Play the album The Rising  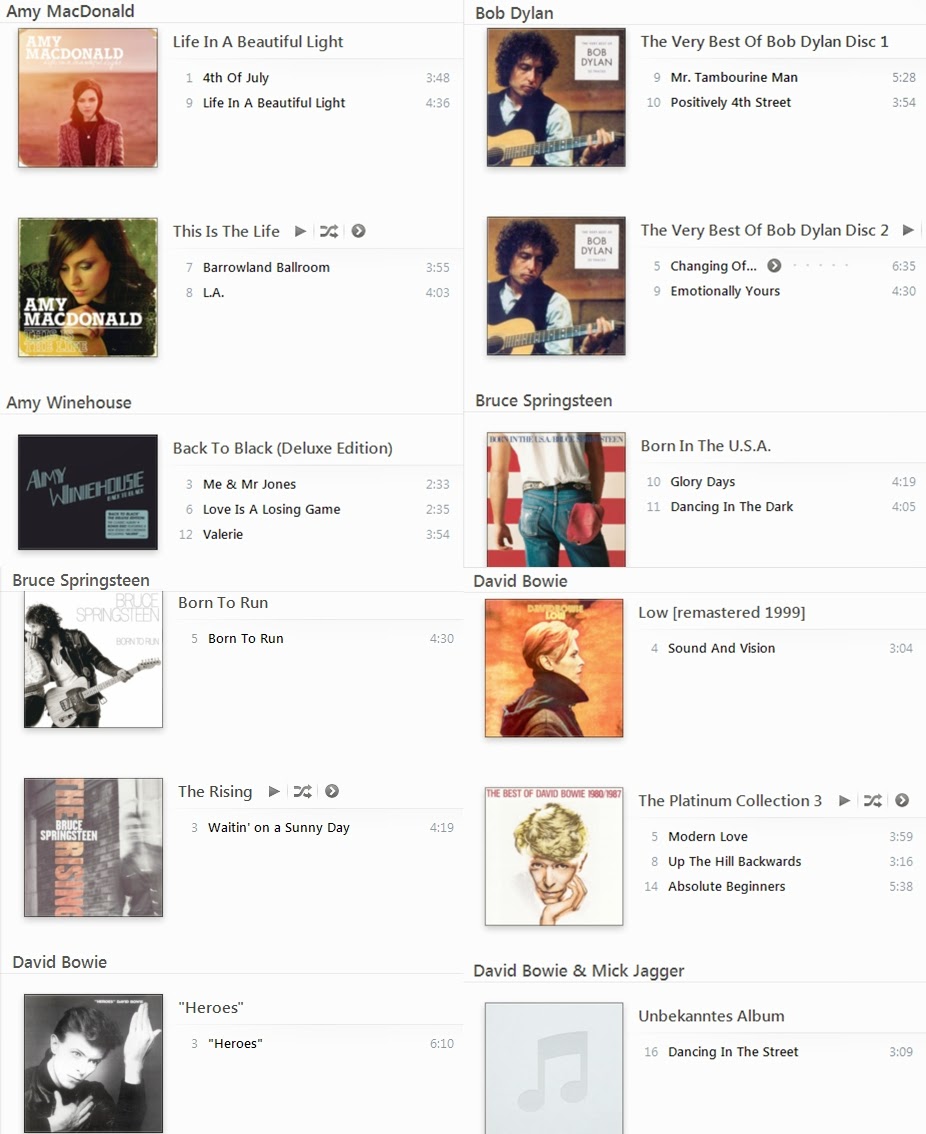click(x=274, y=791)
